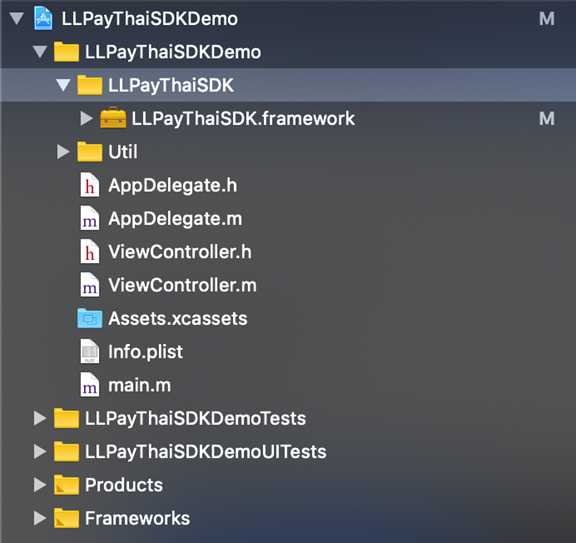Screen dimensions: 576x543
Task: Expand the LLPayThaiSDKDemoUITests group
Action: click(40, 452)
